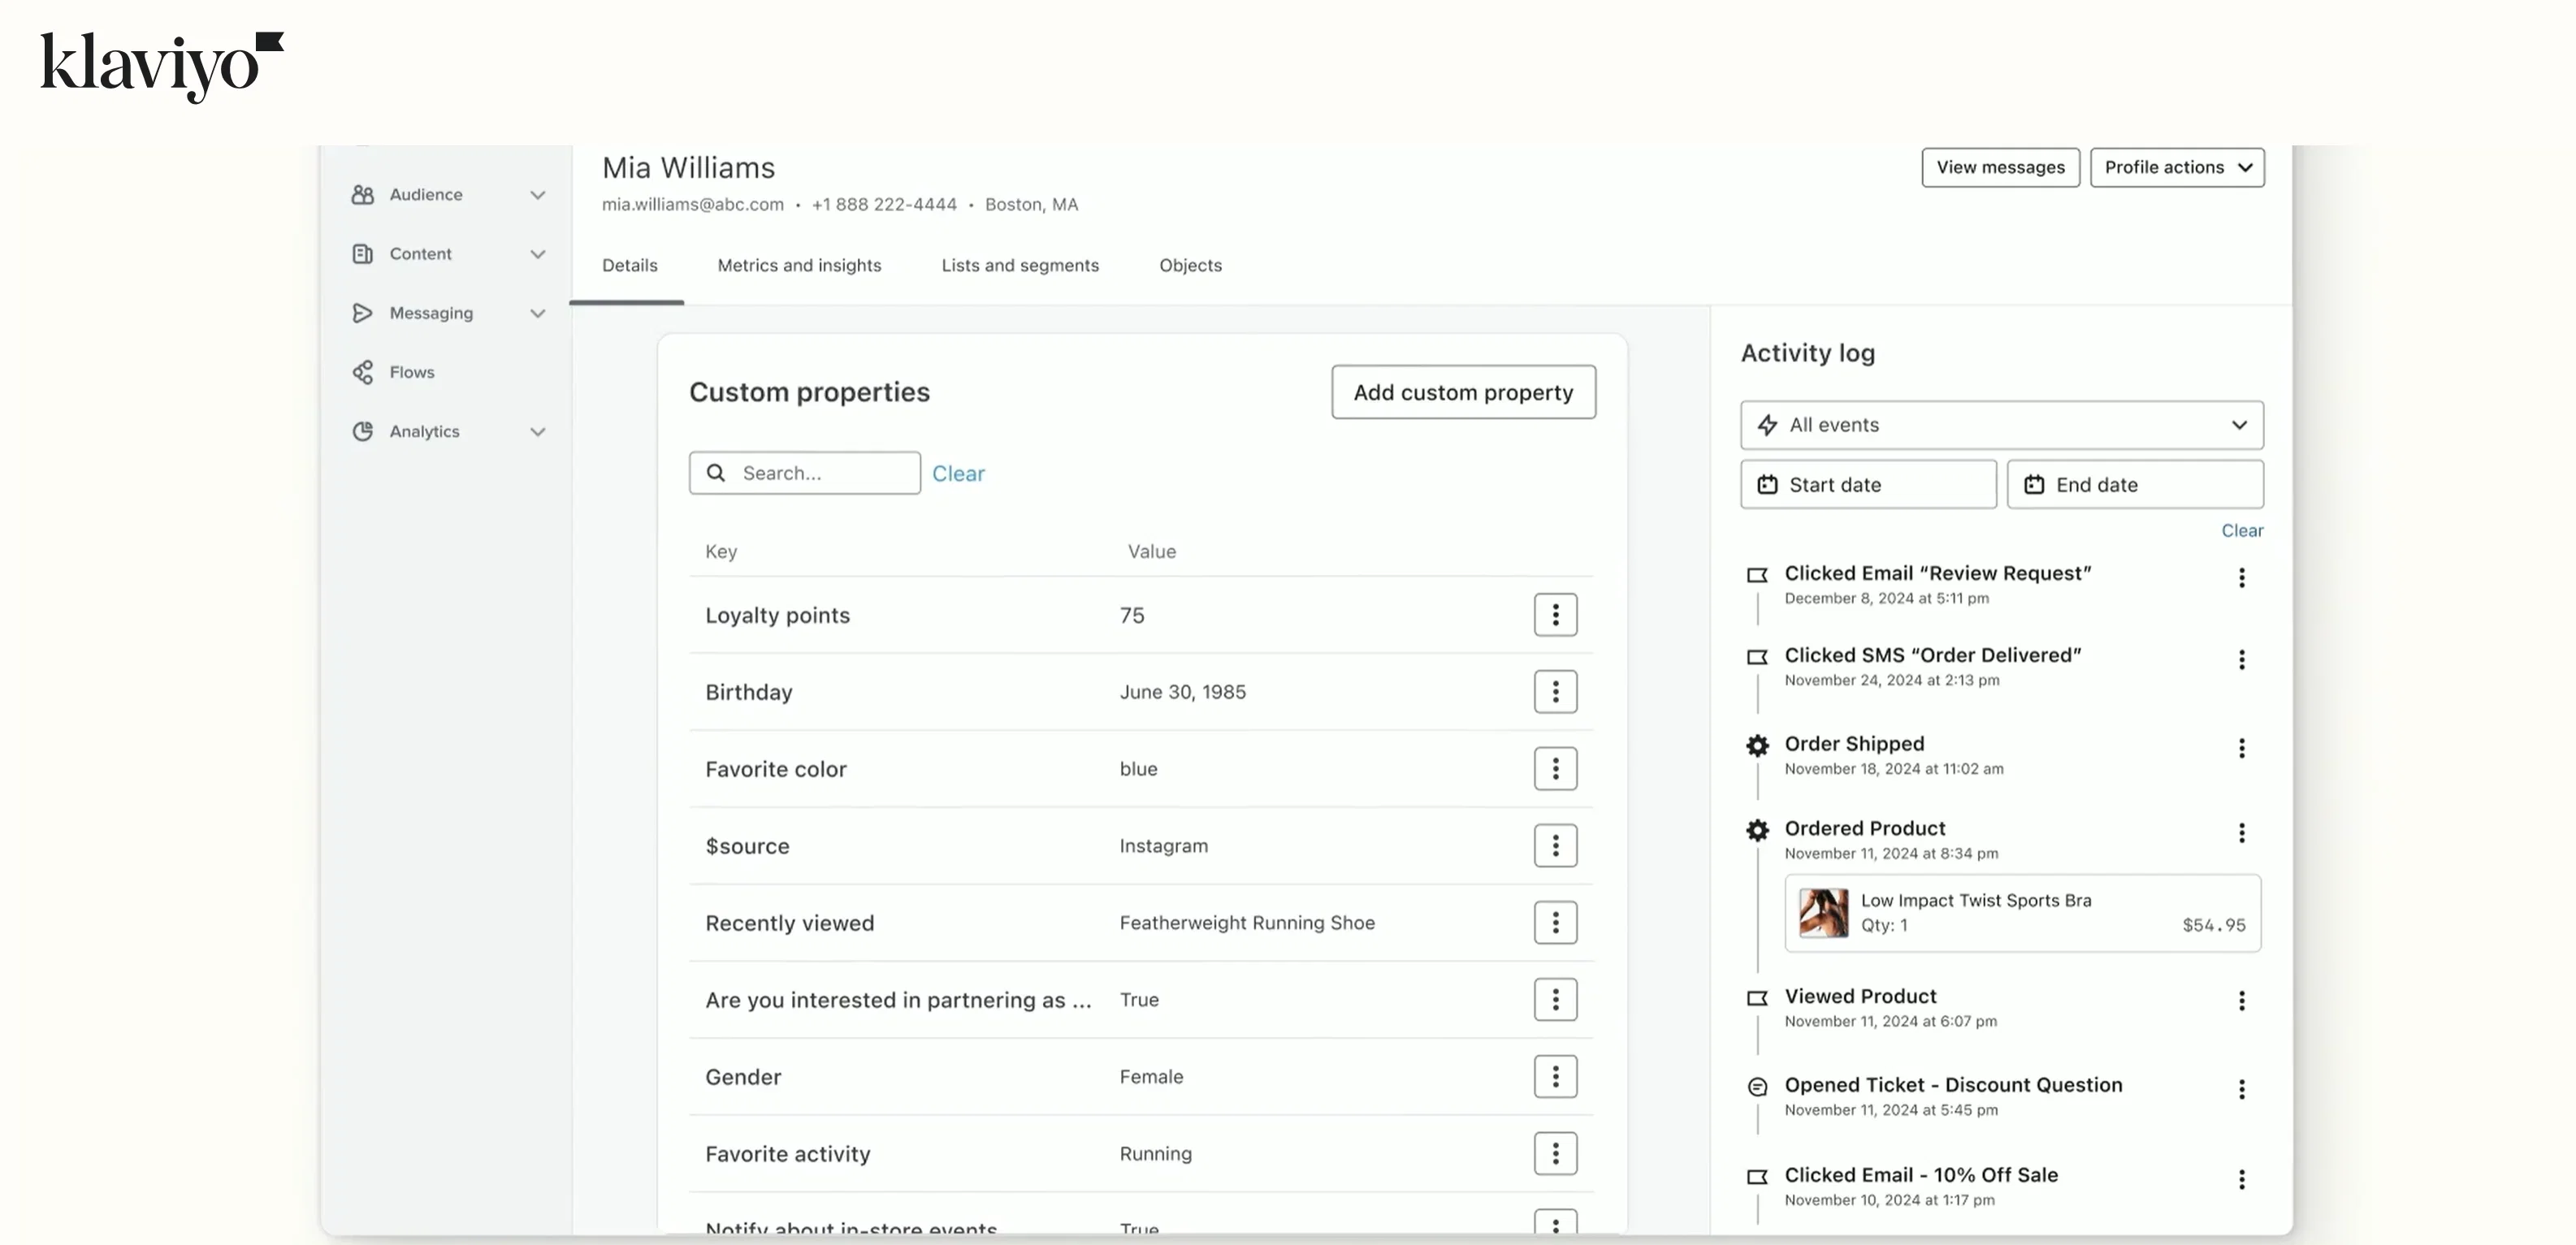Open options menu for Gender row
2576x1245 pixels.
(1555, 1077)
